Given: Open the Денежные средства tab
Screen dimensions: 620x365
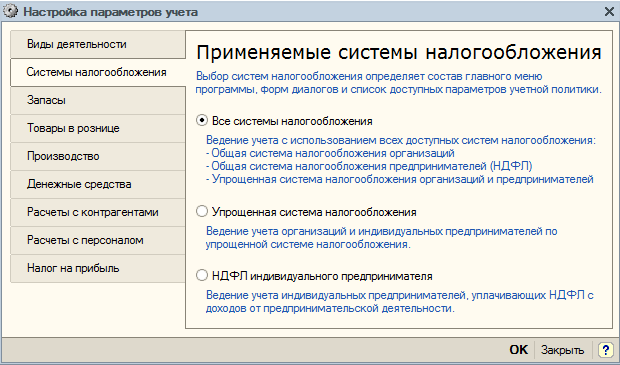Looking at the screenshot, I should tap(98, 184).
